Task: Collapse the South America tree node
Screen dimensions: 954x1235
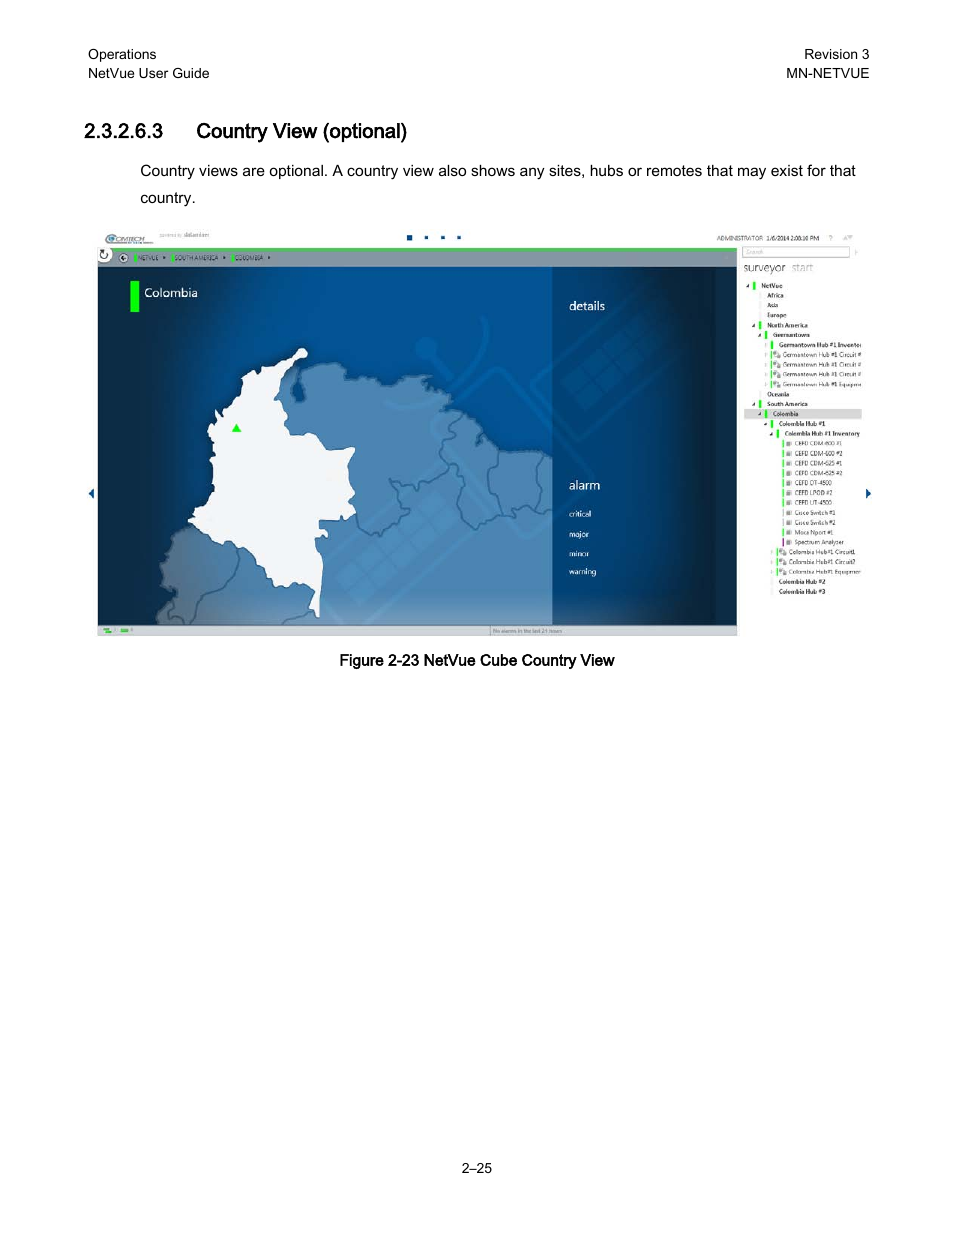Action: pyautogui.click(x=753, y=405)
